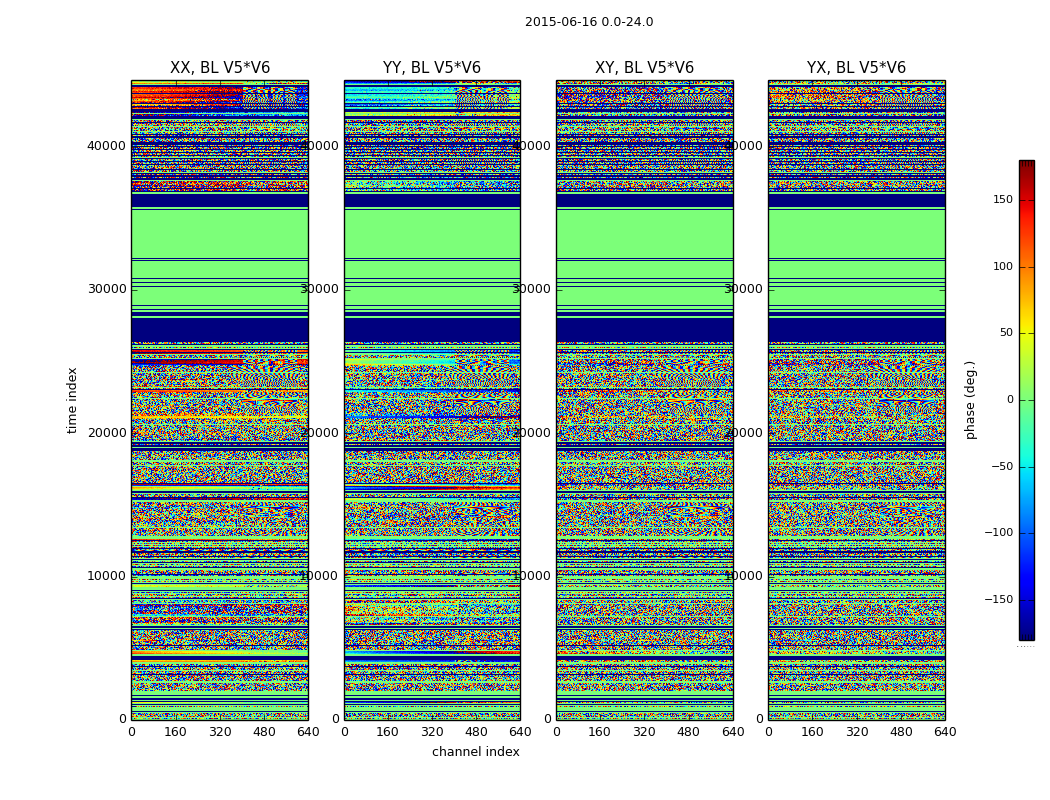Select the 'YY, BL V5*V6' subplot title
The width and height of the screenshot is (1050, 800).
pyautogui.click(x=432, y=68)
